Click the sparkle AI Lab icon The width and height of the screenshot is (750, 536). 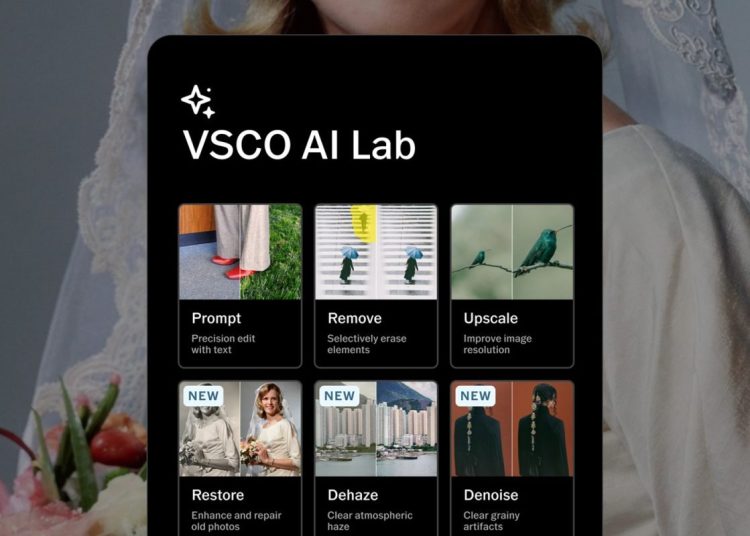coord(198,101)
